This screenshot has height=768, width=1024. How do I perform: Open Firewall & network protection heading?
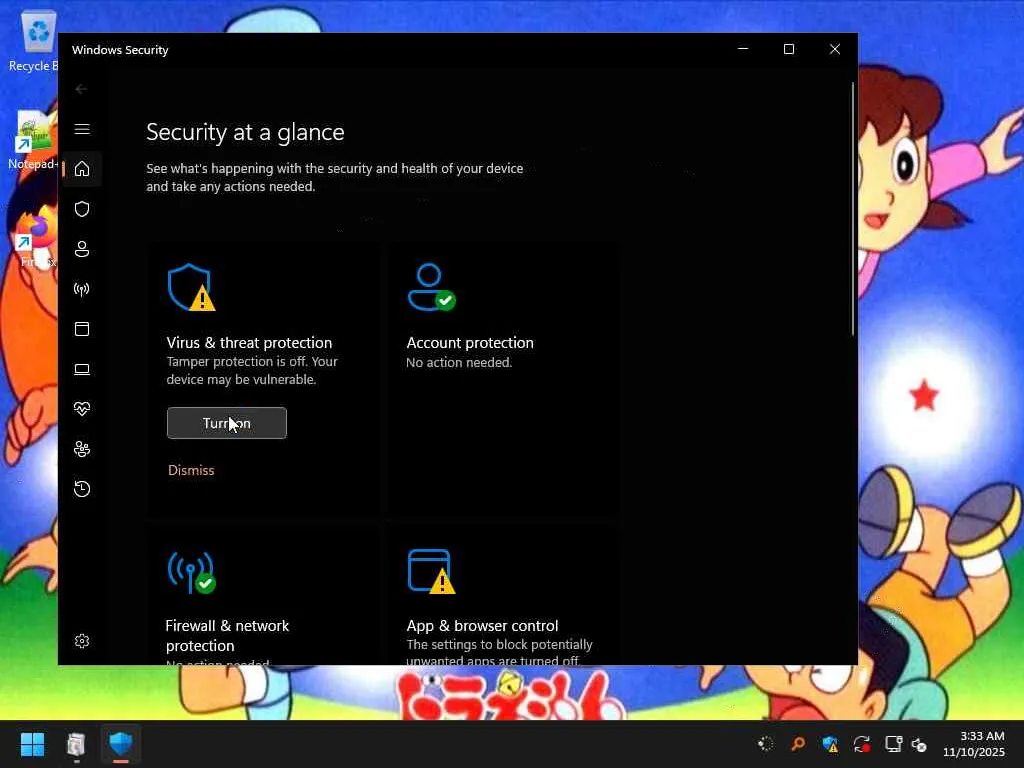[227, 635]
